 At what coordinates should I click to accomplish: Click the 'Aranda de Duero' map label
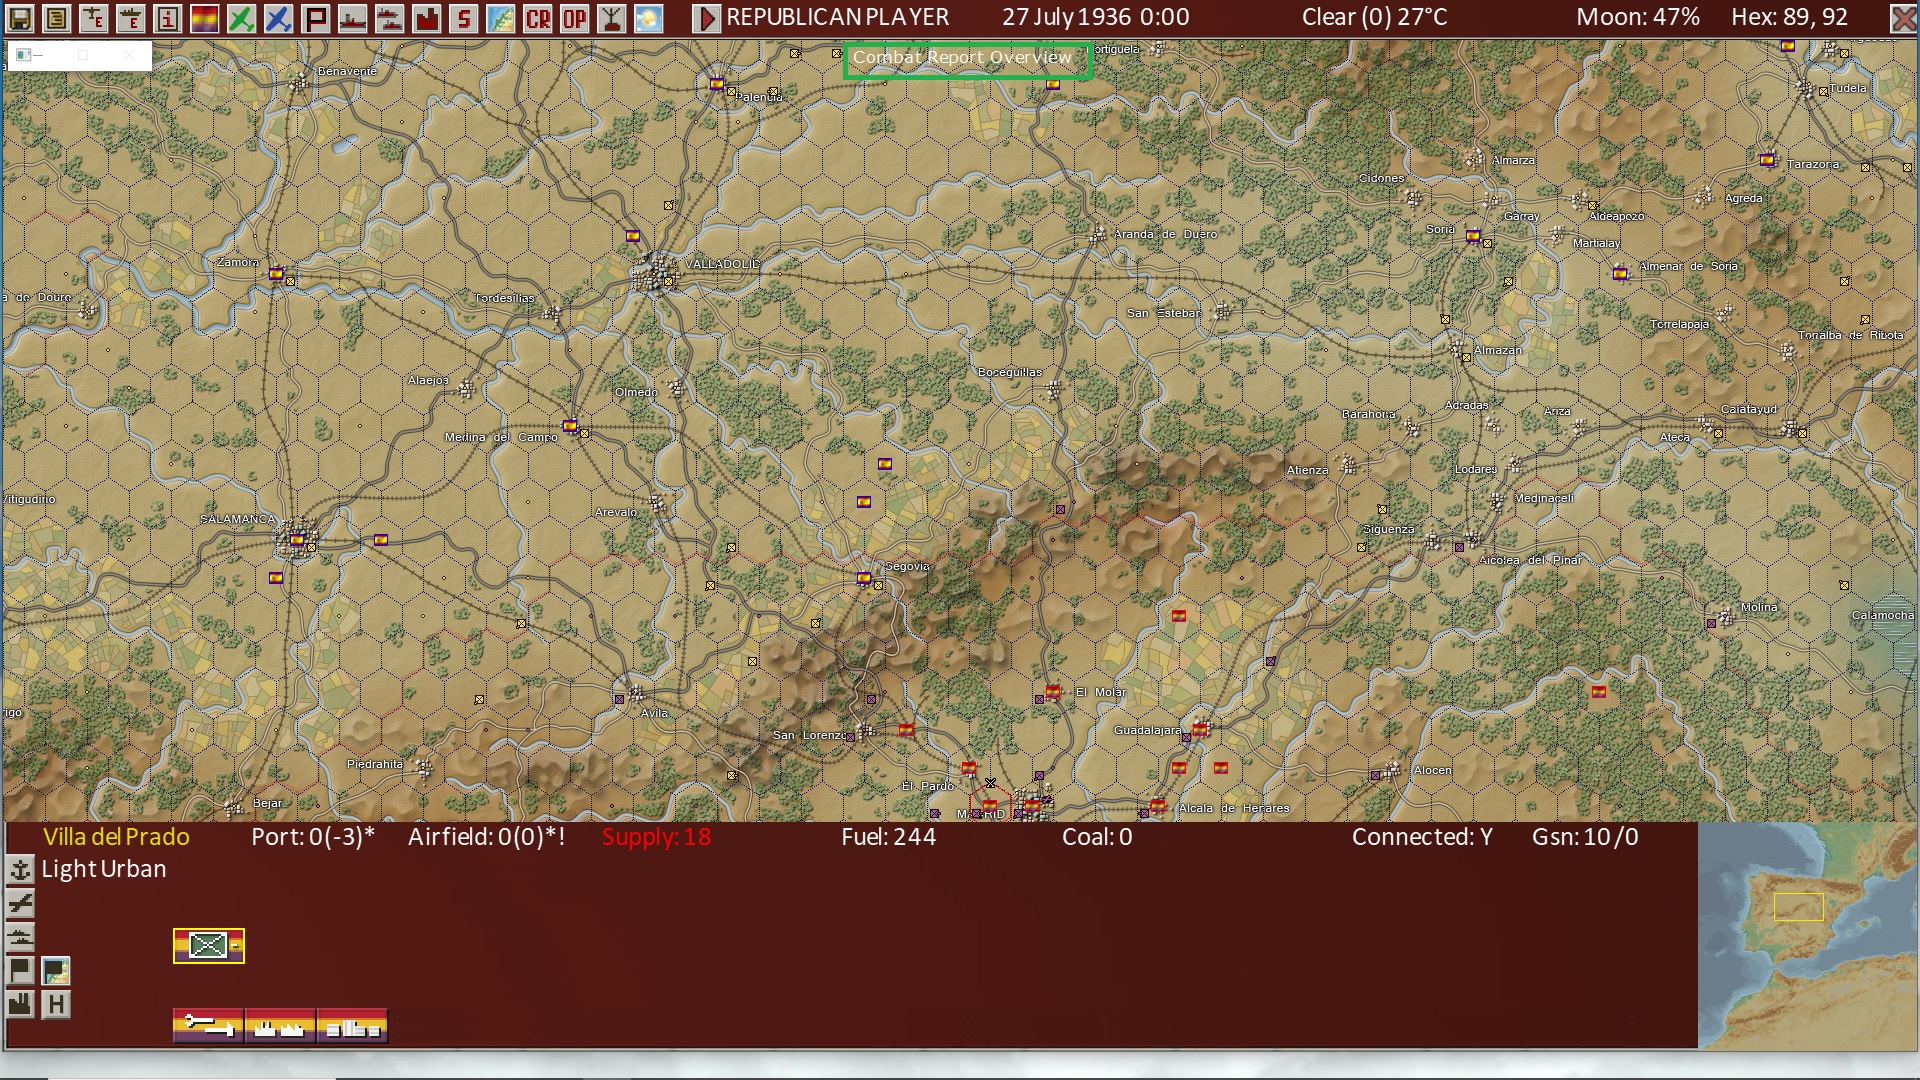[x=1166, y=234]
